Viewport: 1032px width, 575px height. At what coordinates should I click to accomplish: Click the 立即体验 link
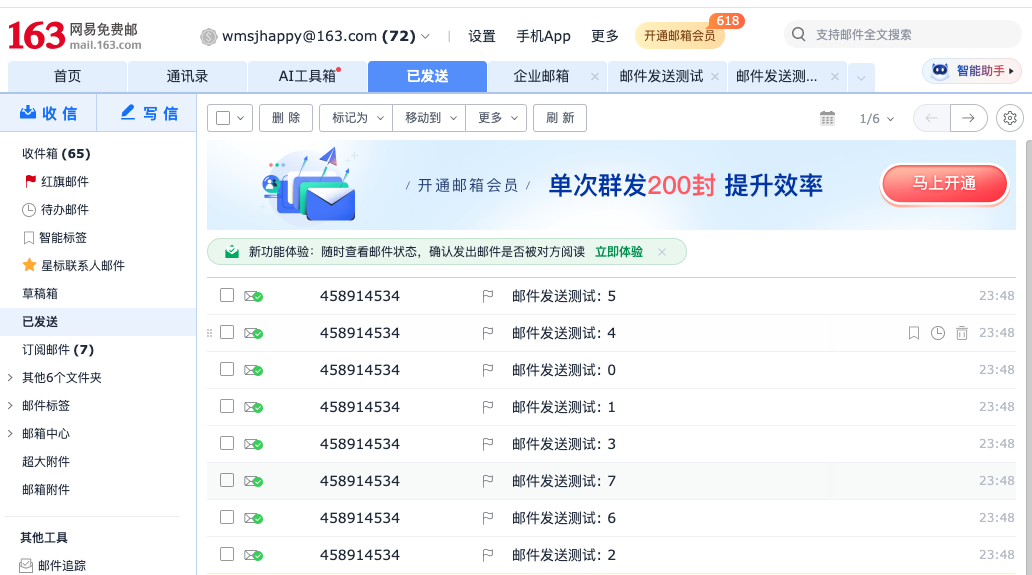[x=619, y=252]
